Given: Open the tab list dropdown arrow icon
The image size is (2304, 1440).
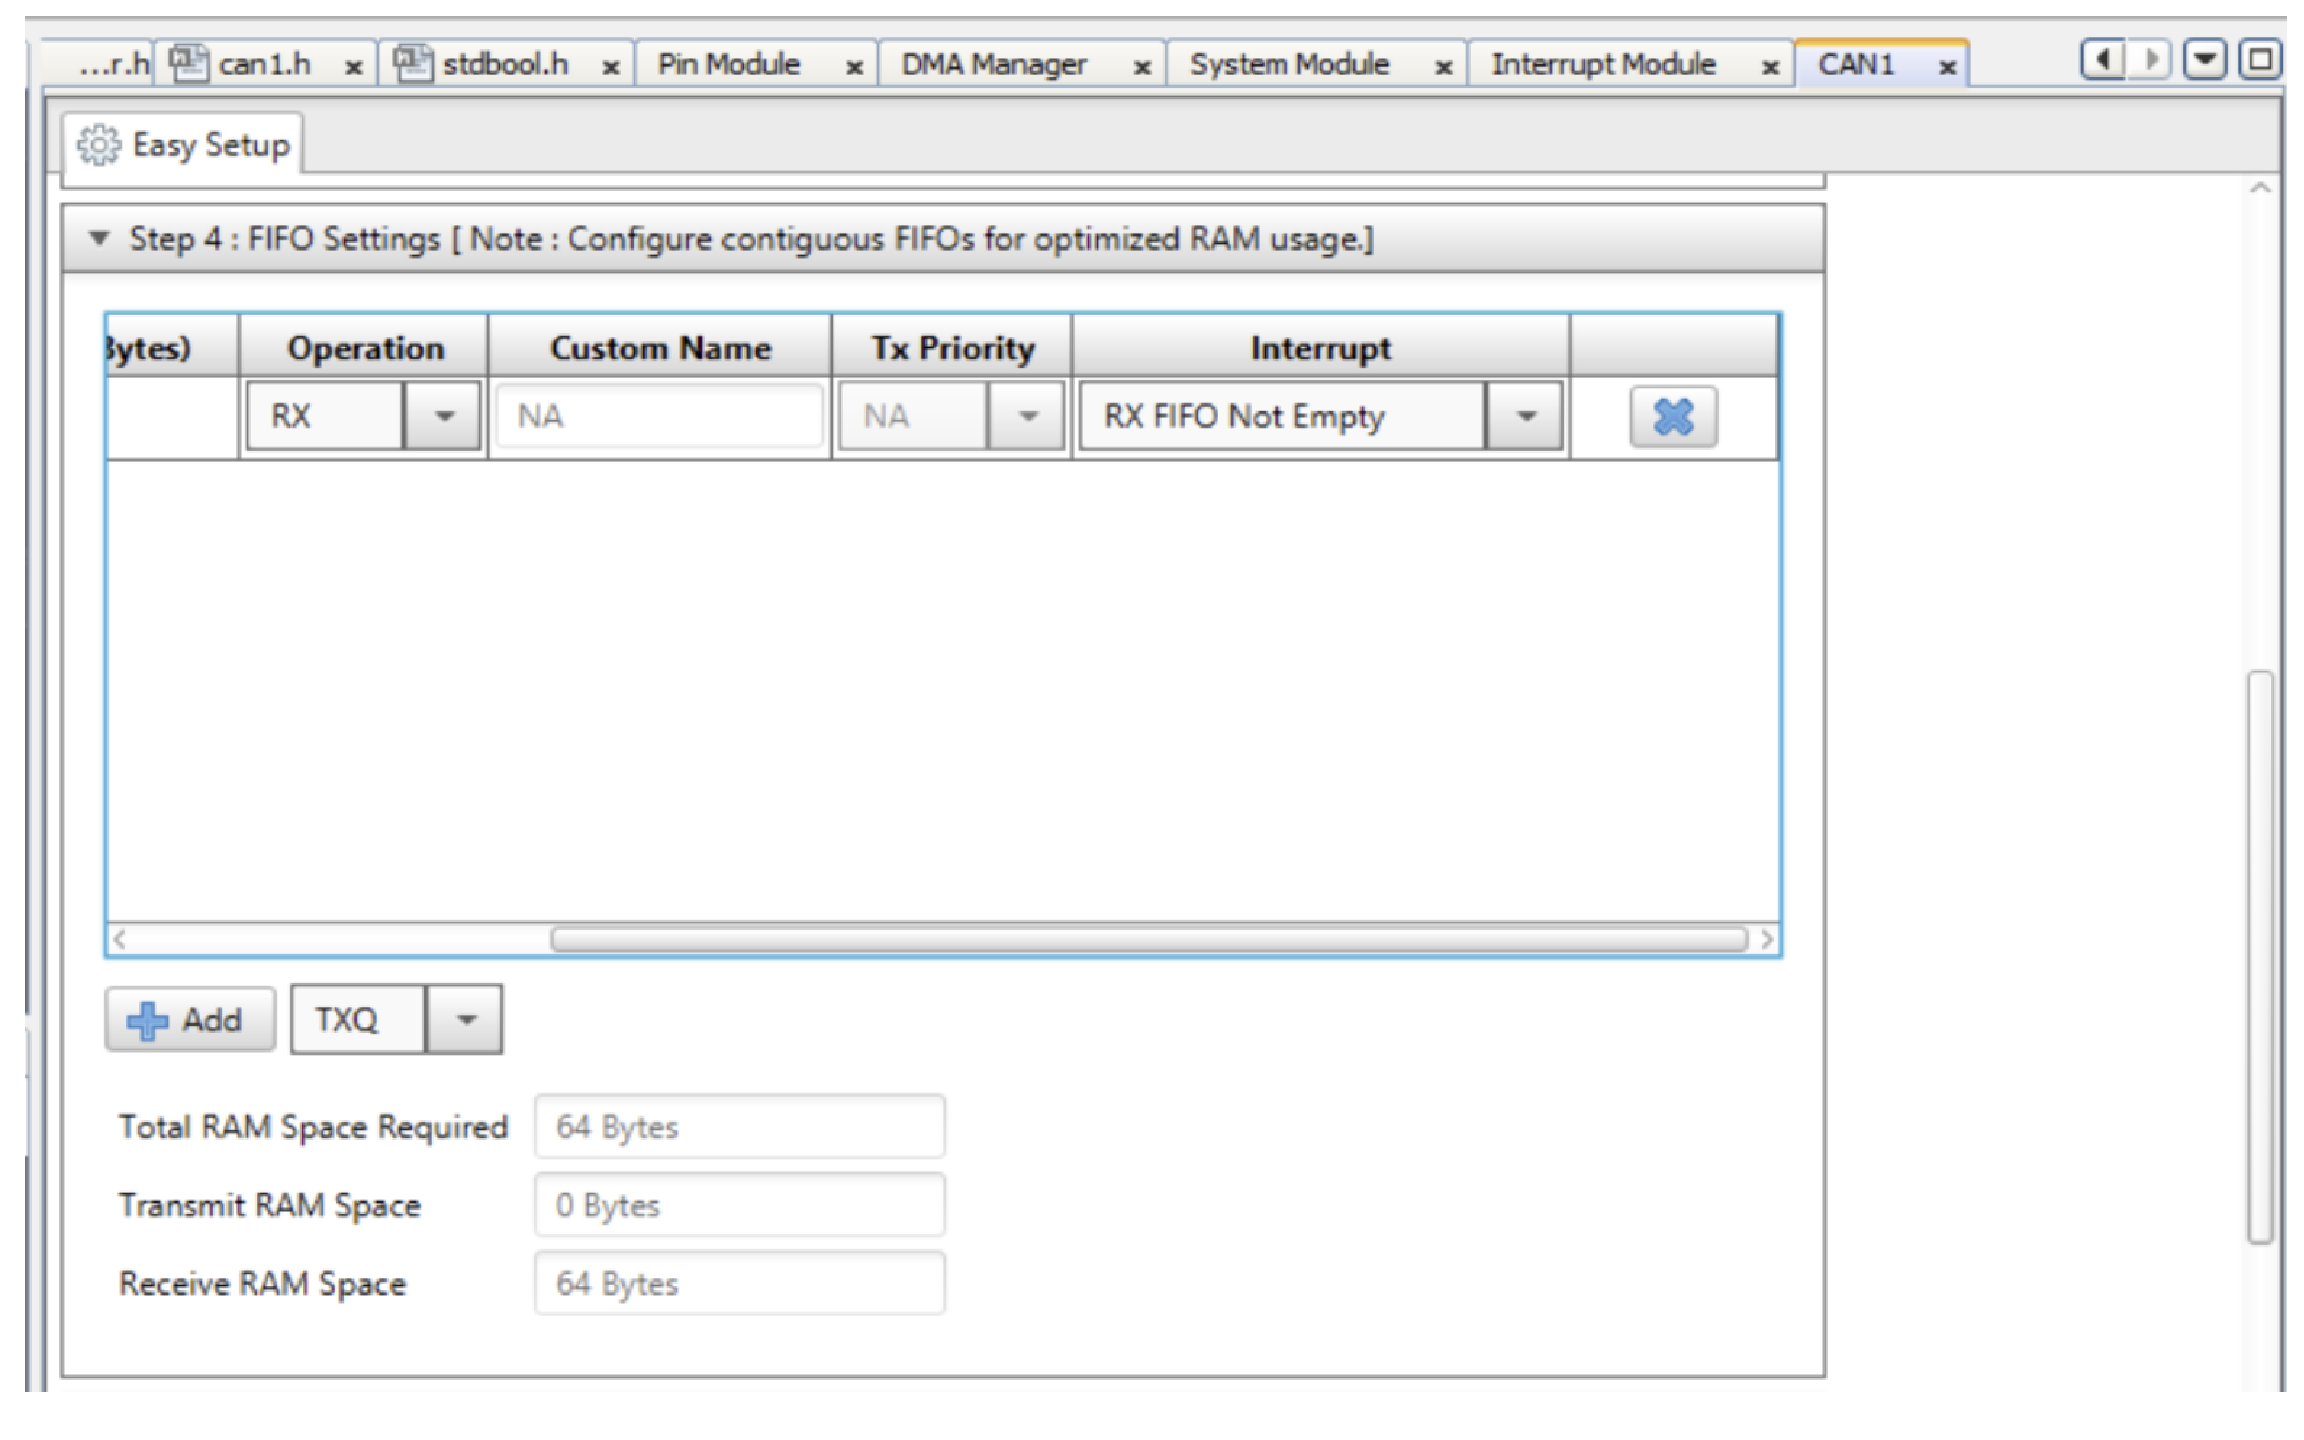Looking at the screenshot, I should (2203, 60).
